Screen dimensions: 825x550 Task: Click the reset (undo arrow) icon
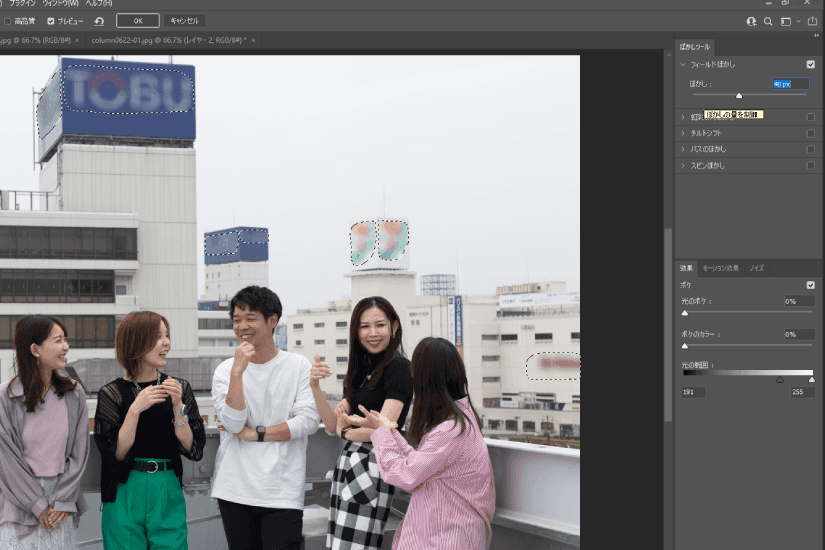(99, 20)
